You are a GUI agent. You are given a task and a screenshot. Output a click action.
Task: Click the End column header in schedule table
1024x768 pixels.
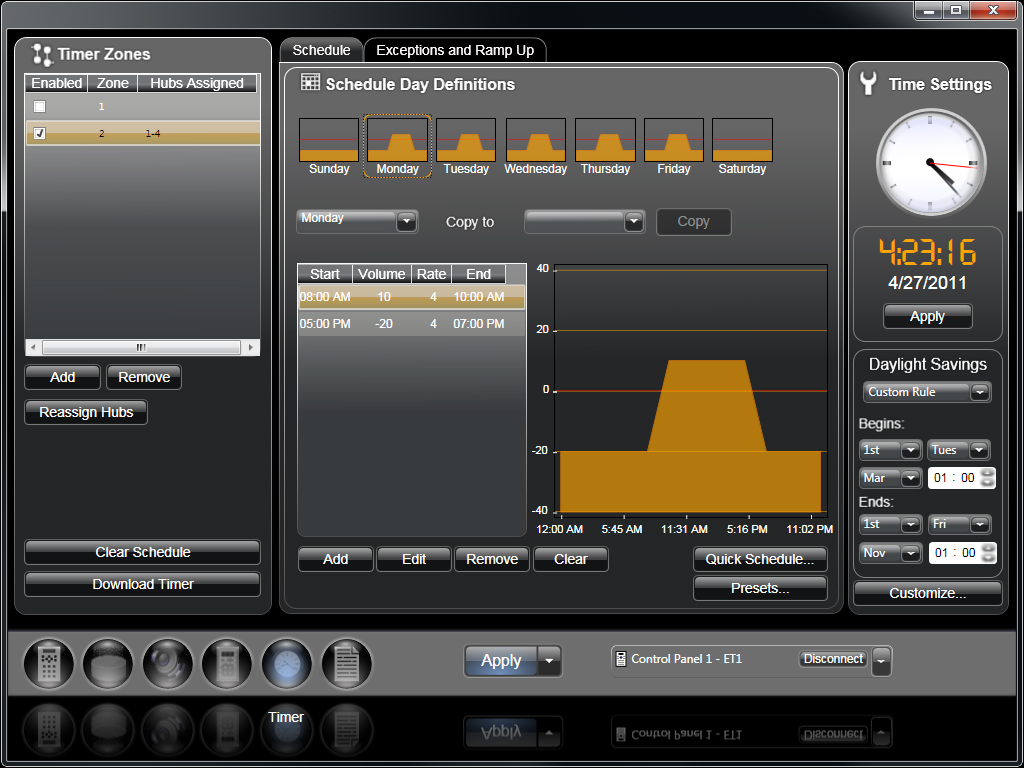(478, 274)
